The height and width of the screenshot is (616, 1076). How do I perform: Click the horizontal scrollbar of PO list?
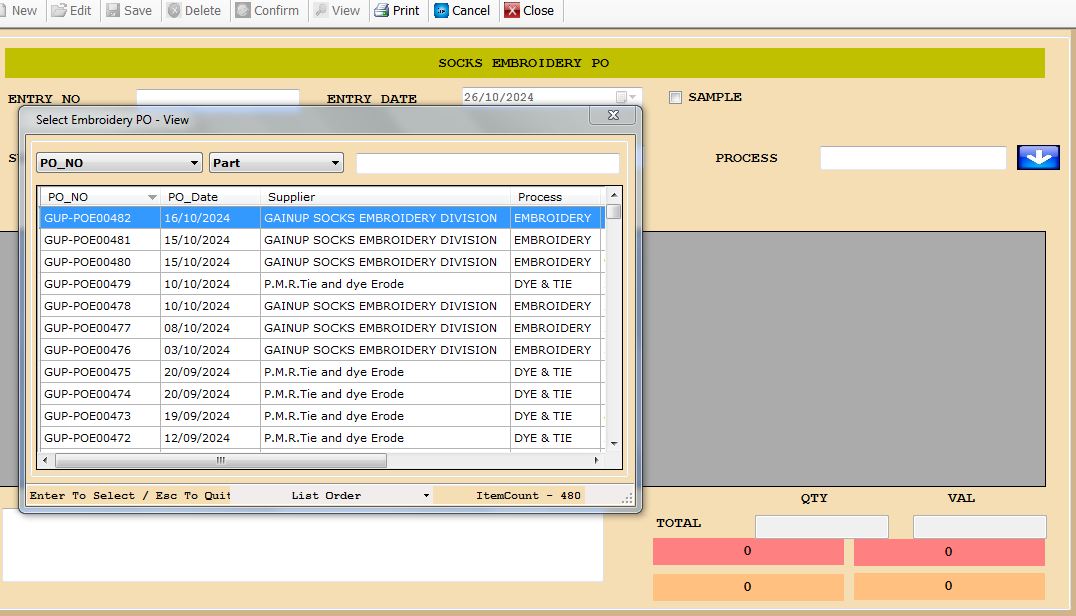click(220, 461)
